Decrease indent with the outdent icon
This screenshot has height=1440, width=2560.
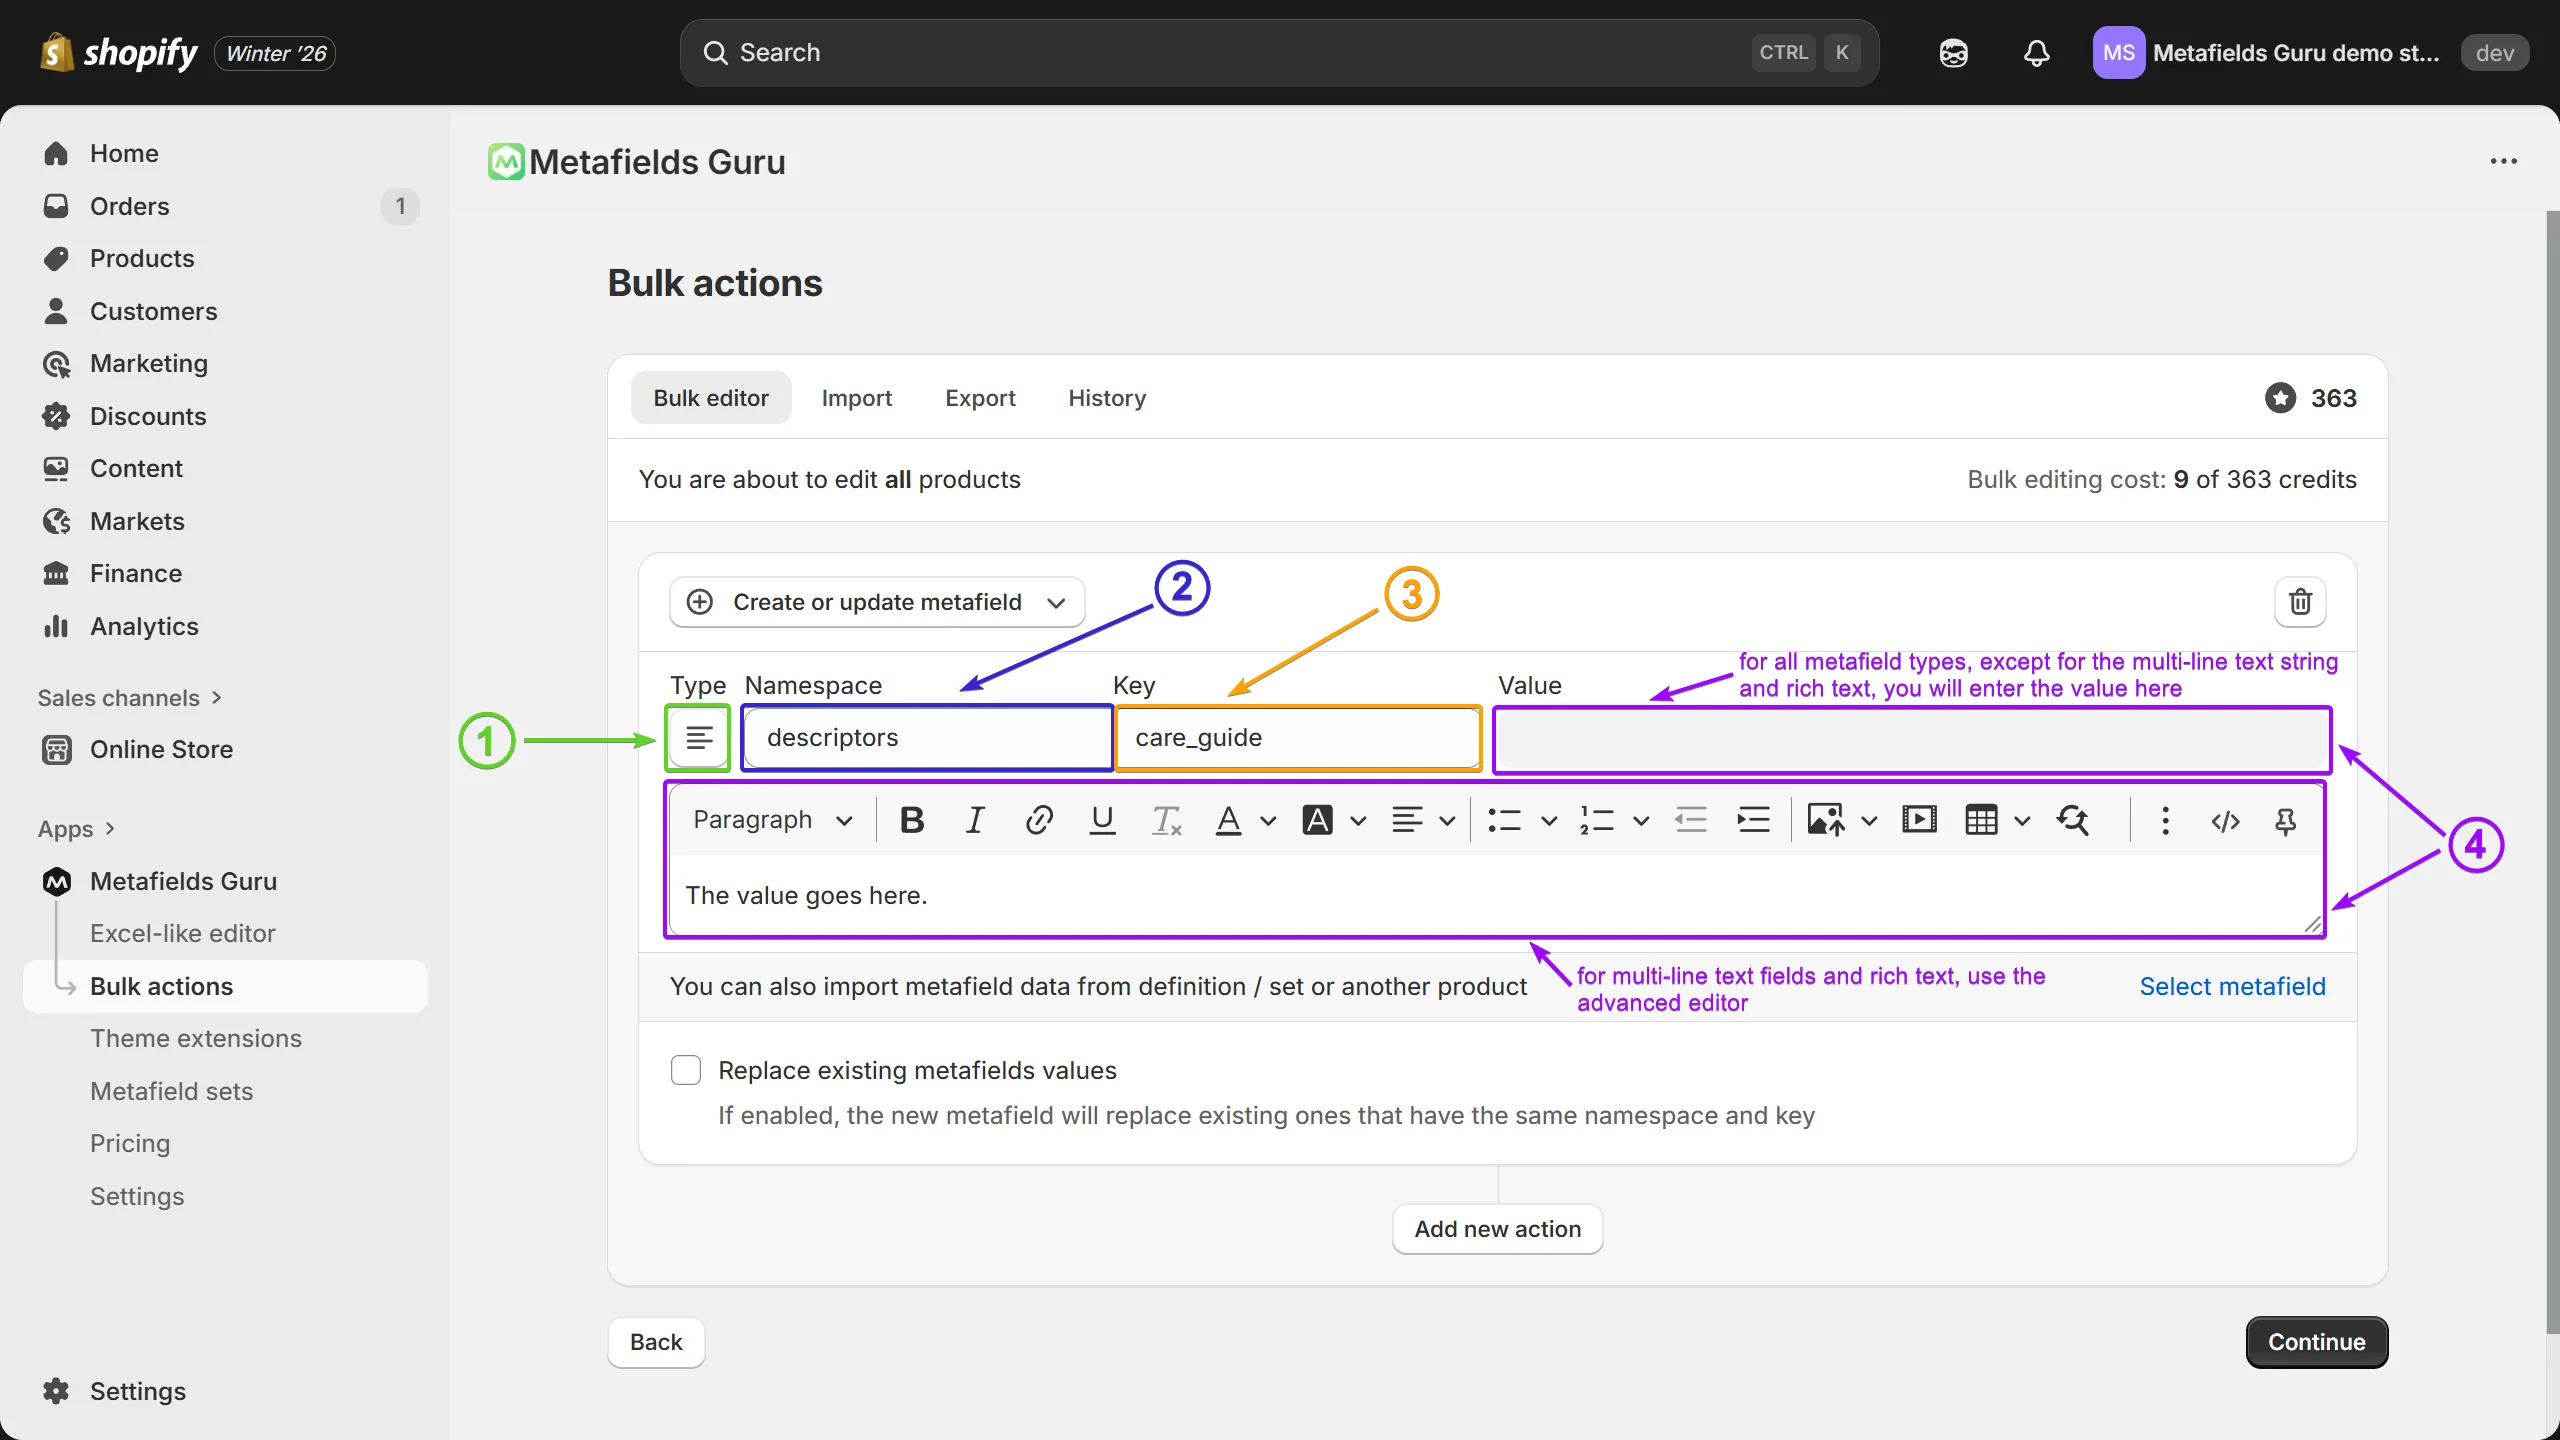(x=1690, y=821)
